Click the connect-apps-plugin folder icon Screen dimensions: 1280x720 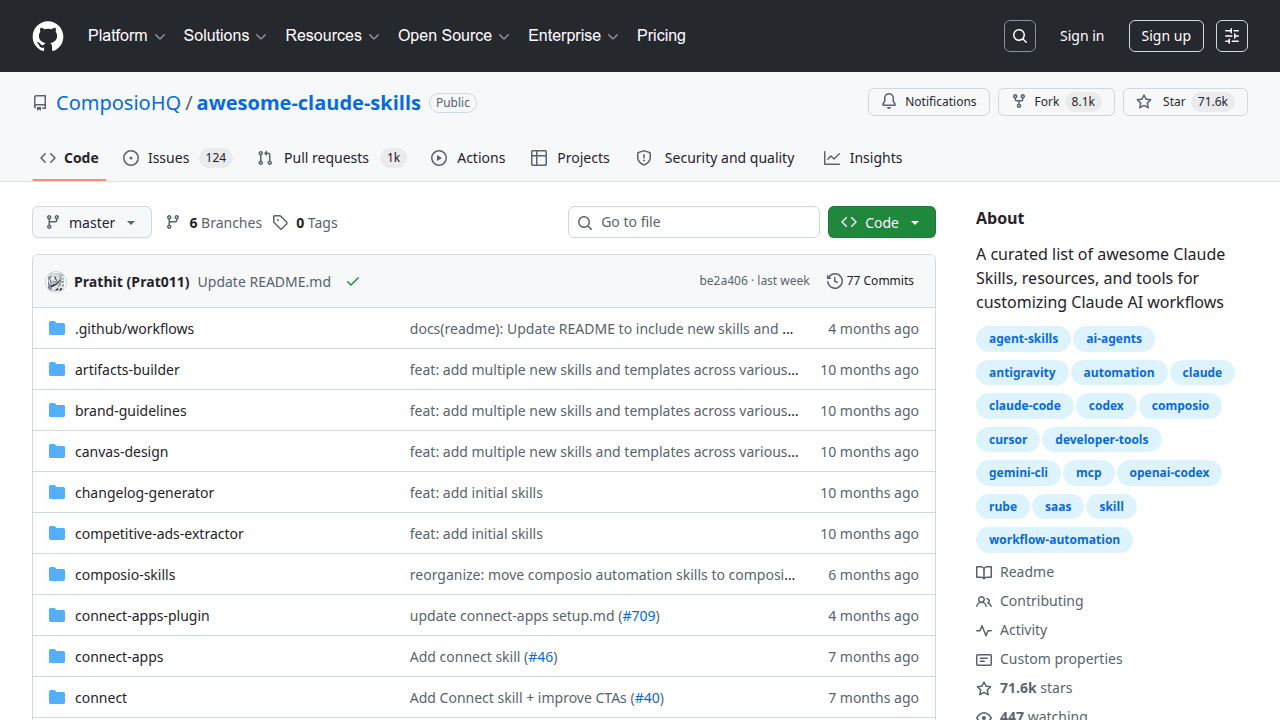(x=57, y=616)
